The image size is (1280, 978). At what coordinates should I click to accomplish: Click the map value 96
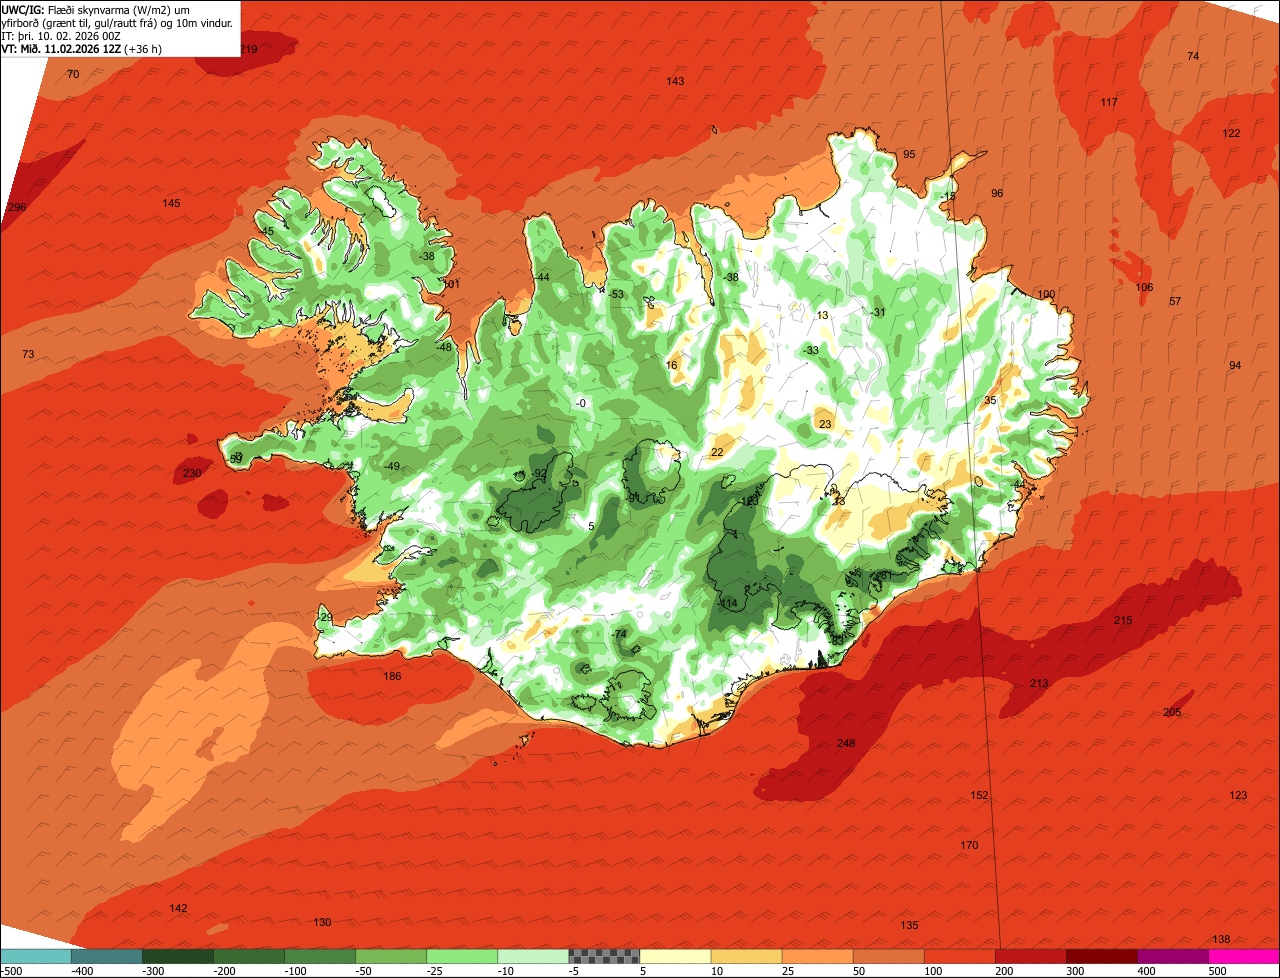click(997, 193)
